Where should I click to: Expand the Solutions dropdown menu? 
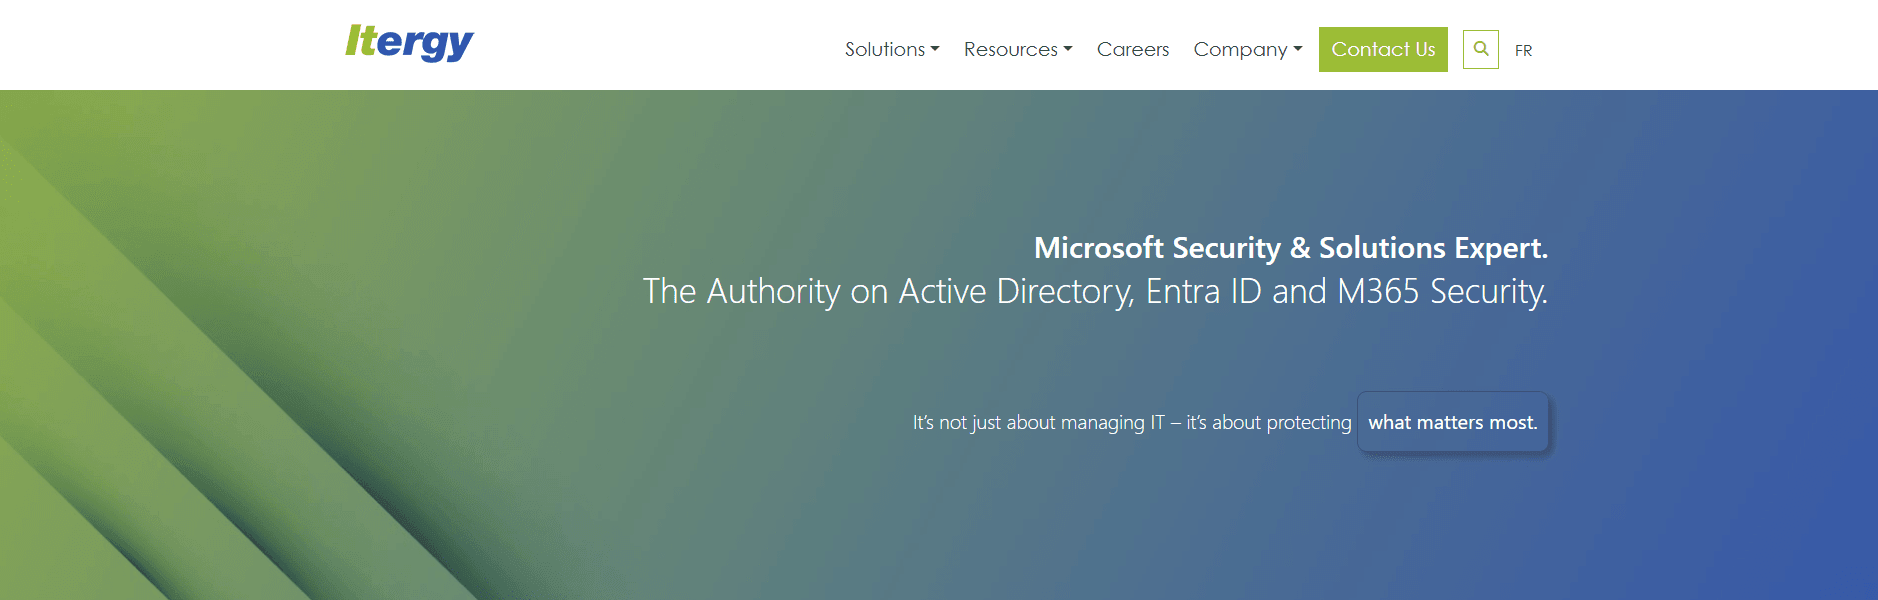(892, 49)
